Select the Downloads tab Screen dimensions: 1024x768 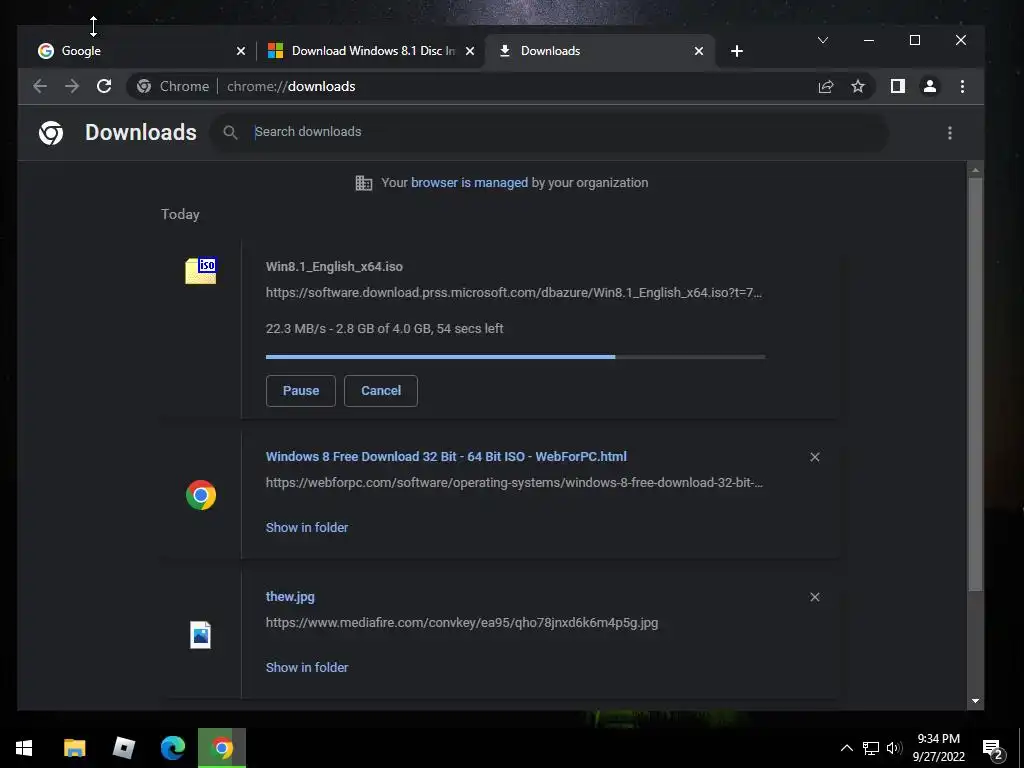coord(600,51)
